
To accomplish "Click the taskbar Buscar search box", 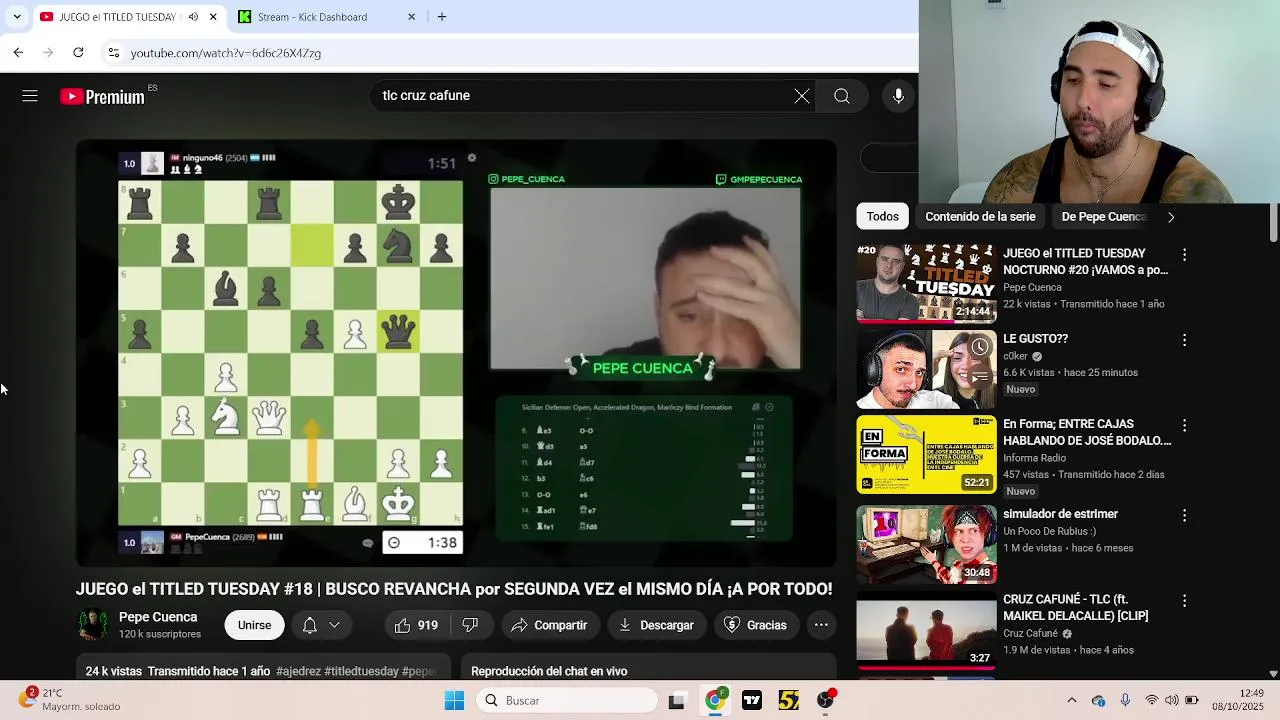I will pyautogui.click(x=566, y=700).
